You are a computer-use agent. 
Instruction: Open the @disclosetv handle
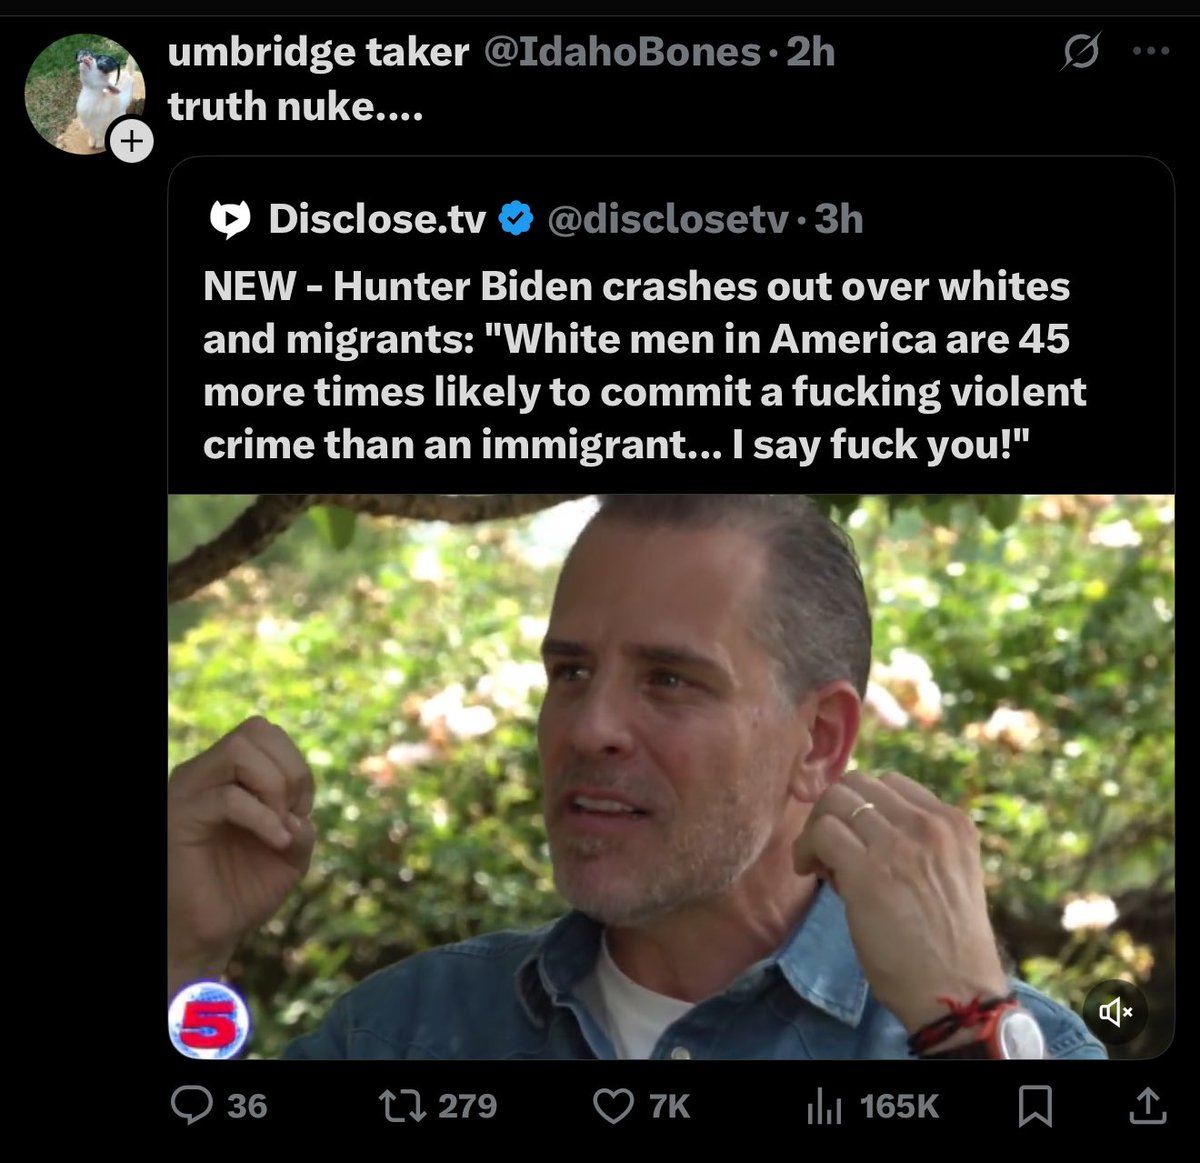tap(668, 219)
